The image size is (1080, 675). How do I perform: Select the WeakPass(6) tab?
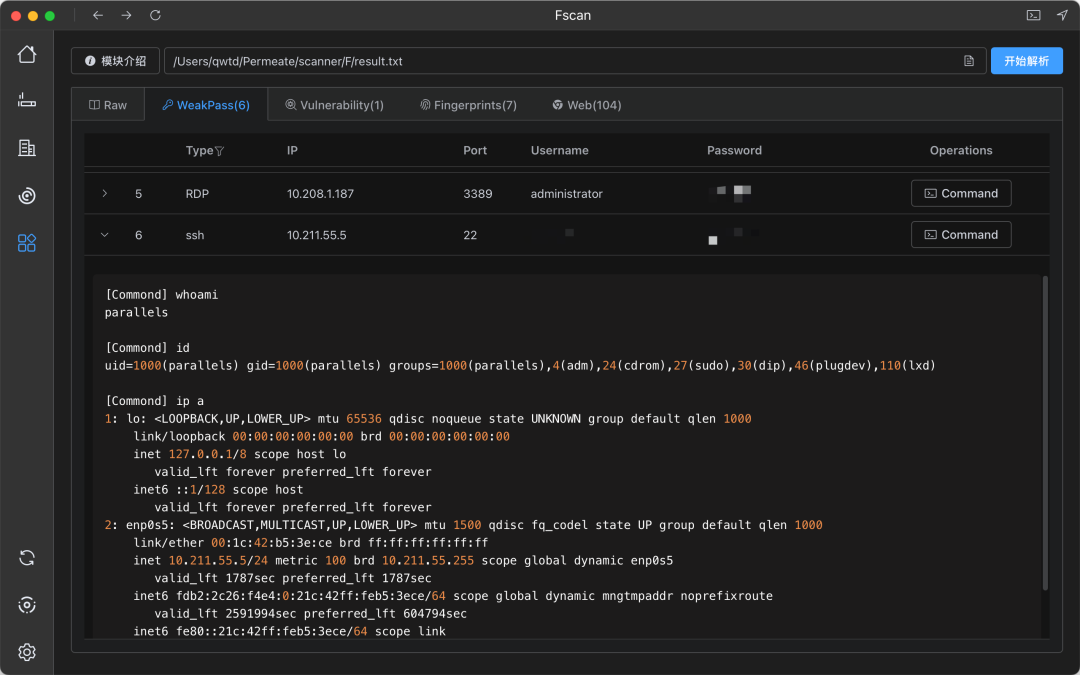(206, 105)
